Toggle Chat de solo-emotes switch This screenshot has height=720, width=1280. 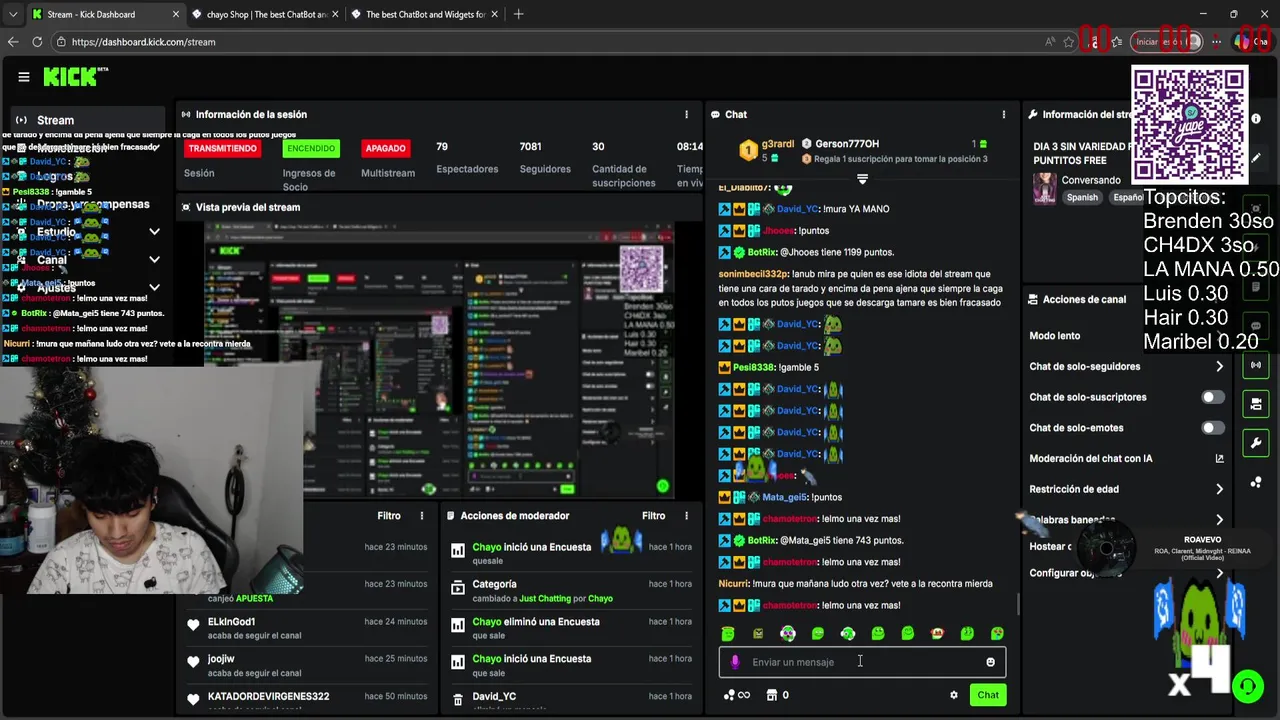[1212, 428]
